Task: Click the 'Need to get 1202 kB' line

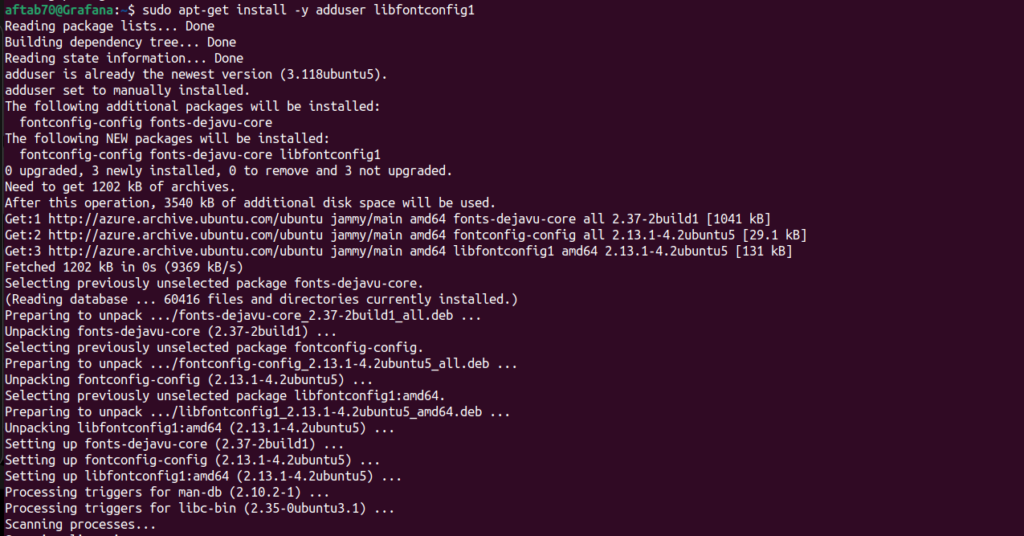Action: click(x=120, y=187)
